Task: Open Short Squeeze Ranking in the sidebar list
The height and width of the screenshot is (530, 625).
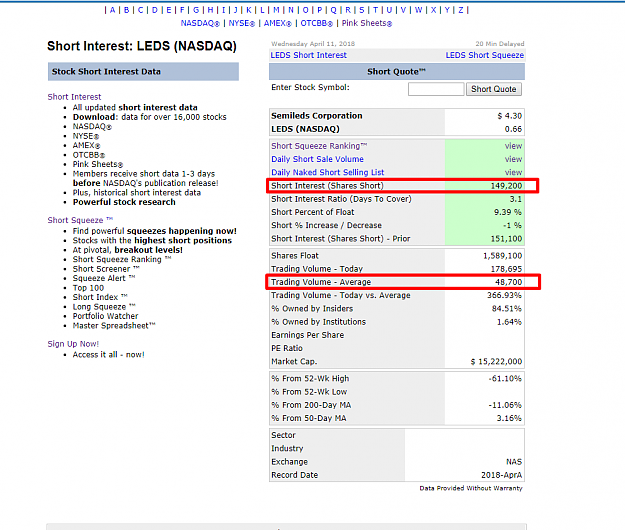Action: point(122,259)
